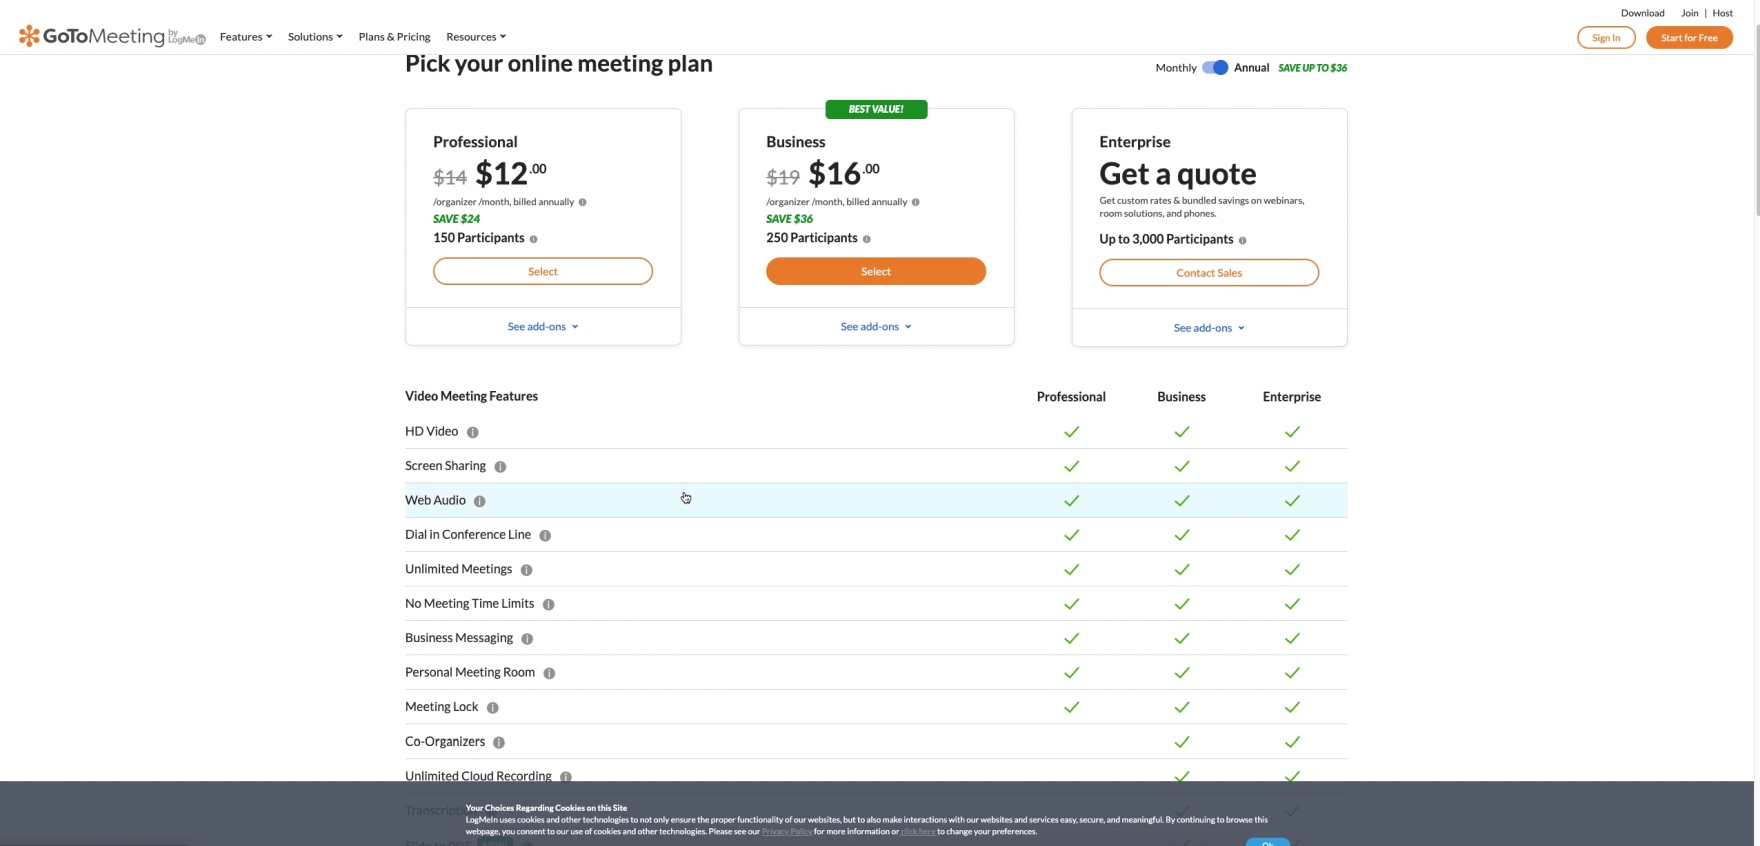The width and height of the screenshot is (1760, 846).
Task: Go to Plans & Pricing page
Action: pyautogui.click(x=394, y=37)
